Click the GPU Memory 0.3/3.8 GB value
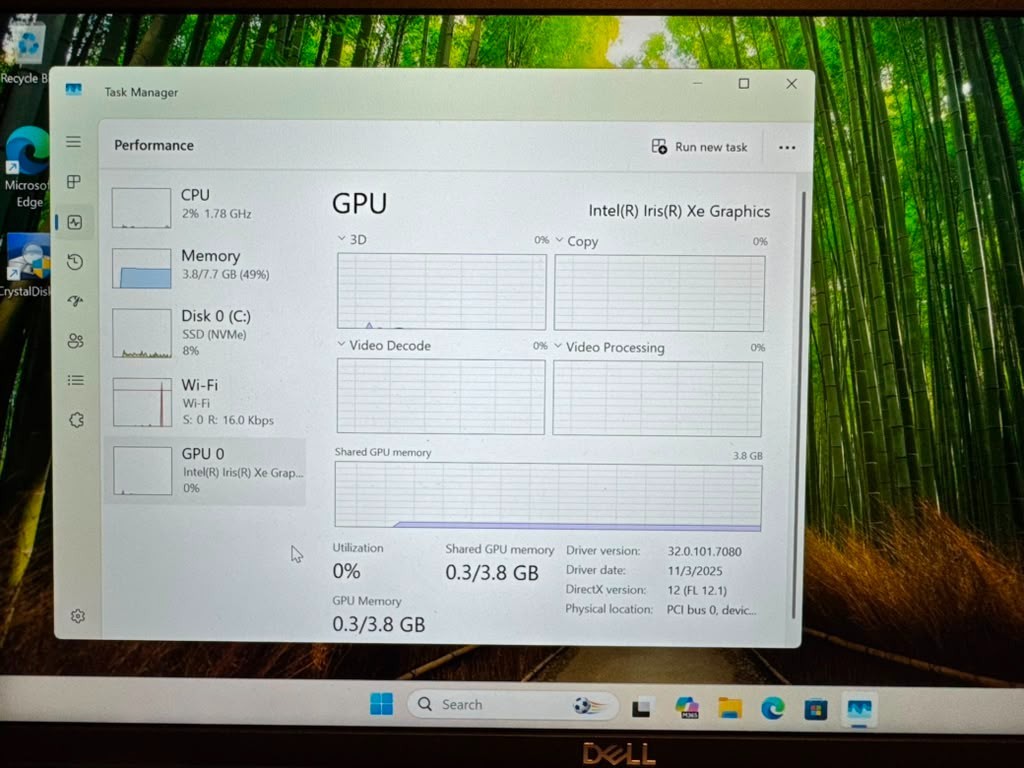The width and height of the screenshot is (1024, 768). click(378, 624)
